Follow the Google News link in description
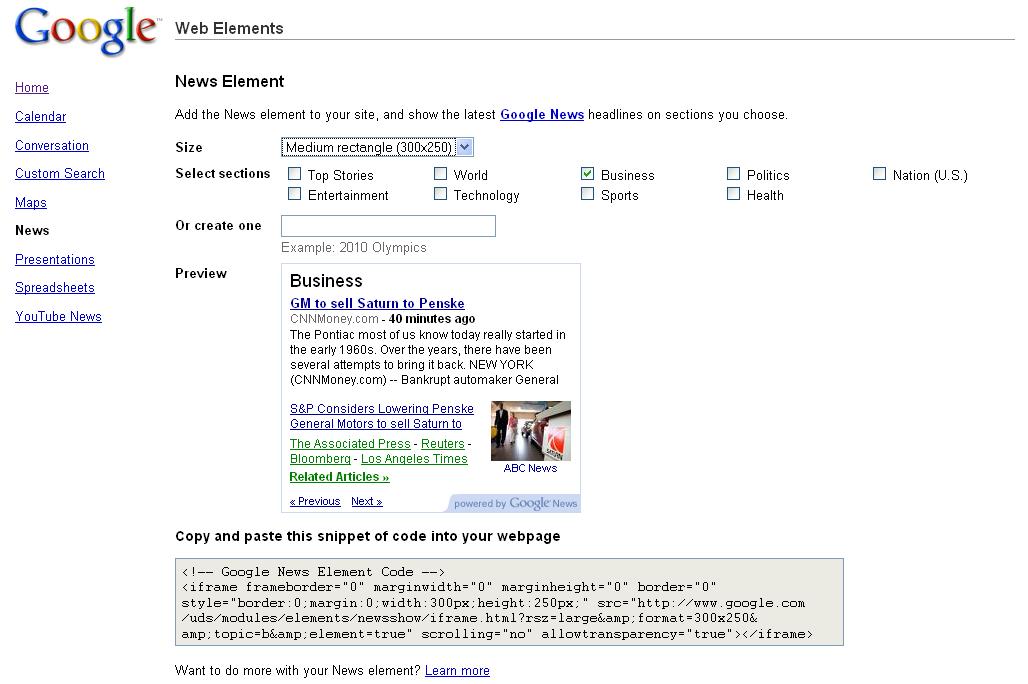 point(542,114)
